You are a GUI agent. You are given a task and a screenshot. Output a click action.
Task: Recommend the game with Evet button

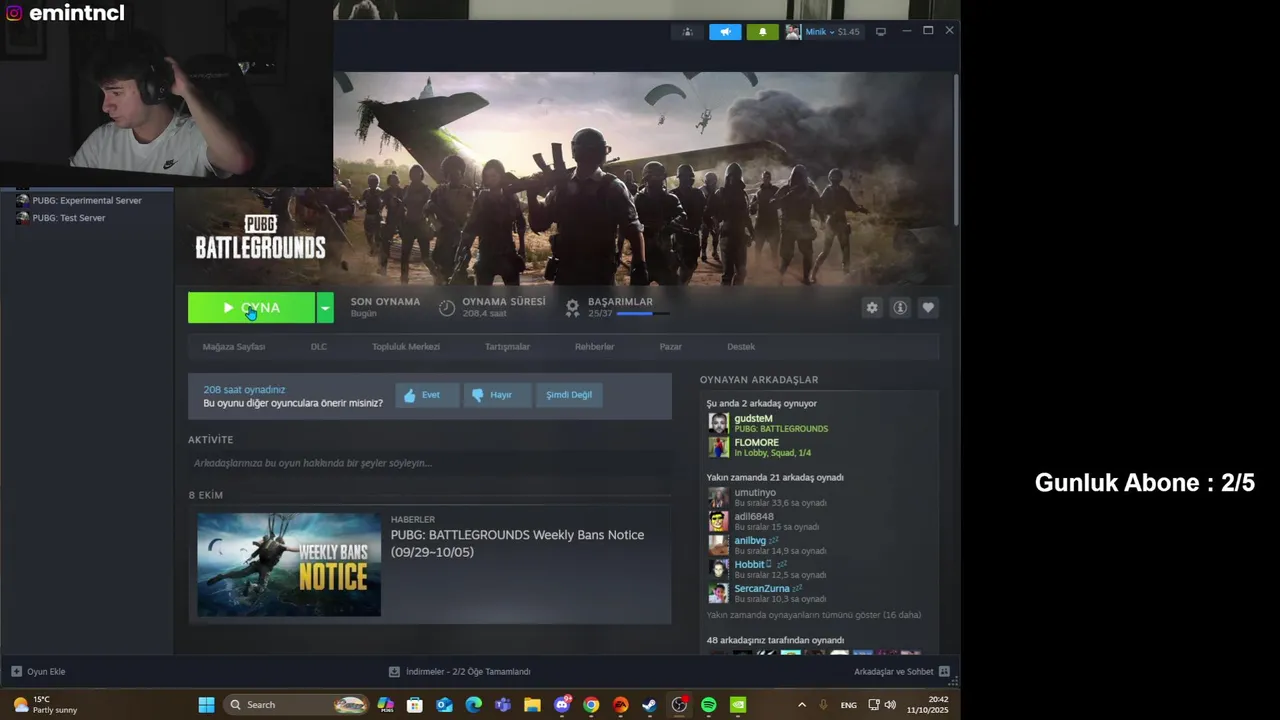click(426, 395)
